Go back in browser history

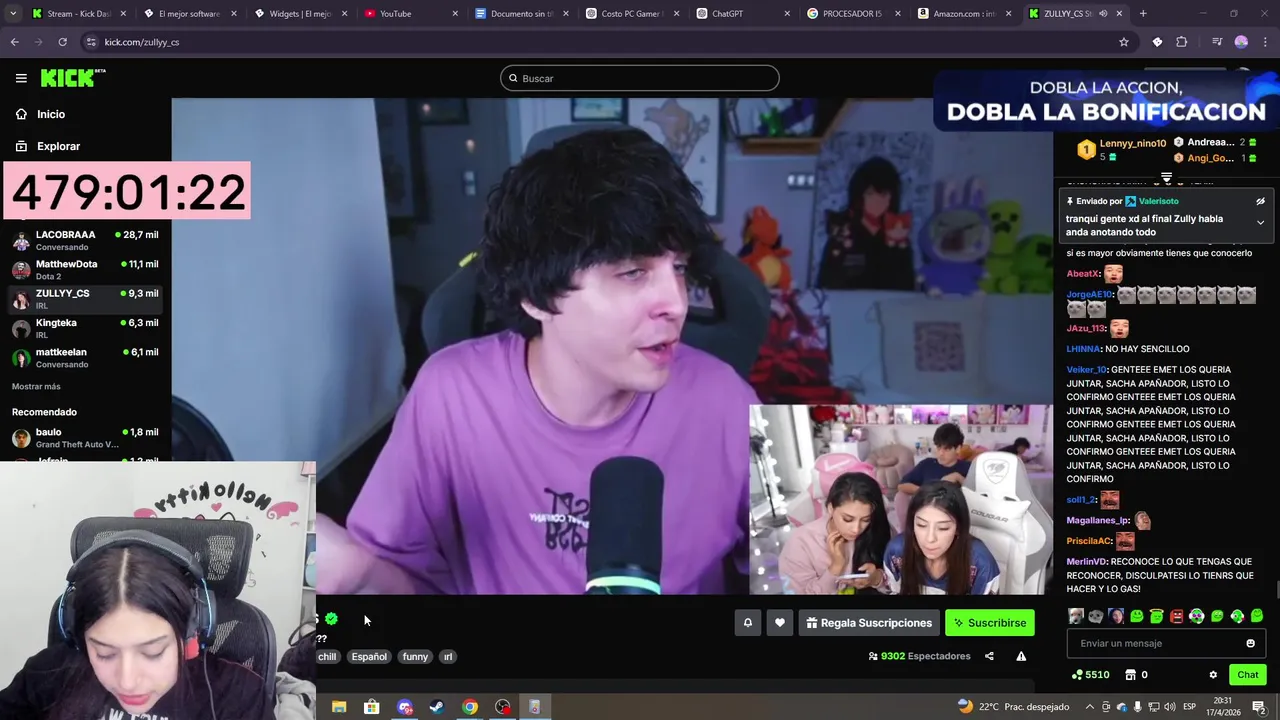pos(14,42)
